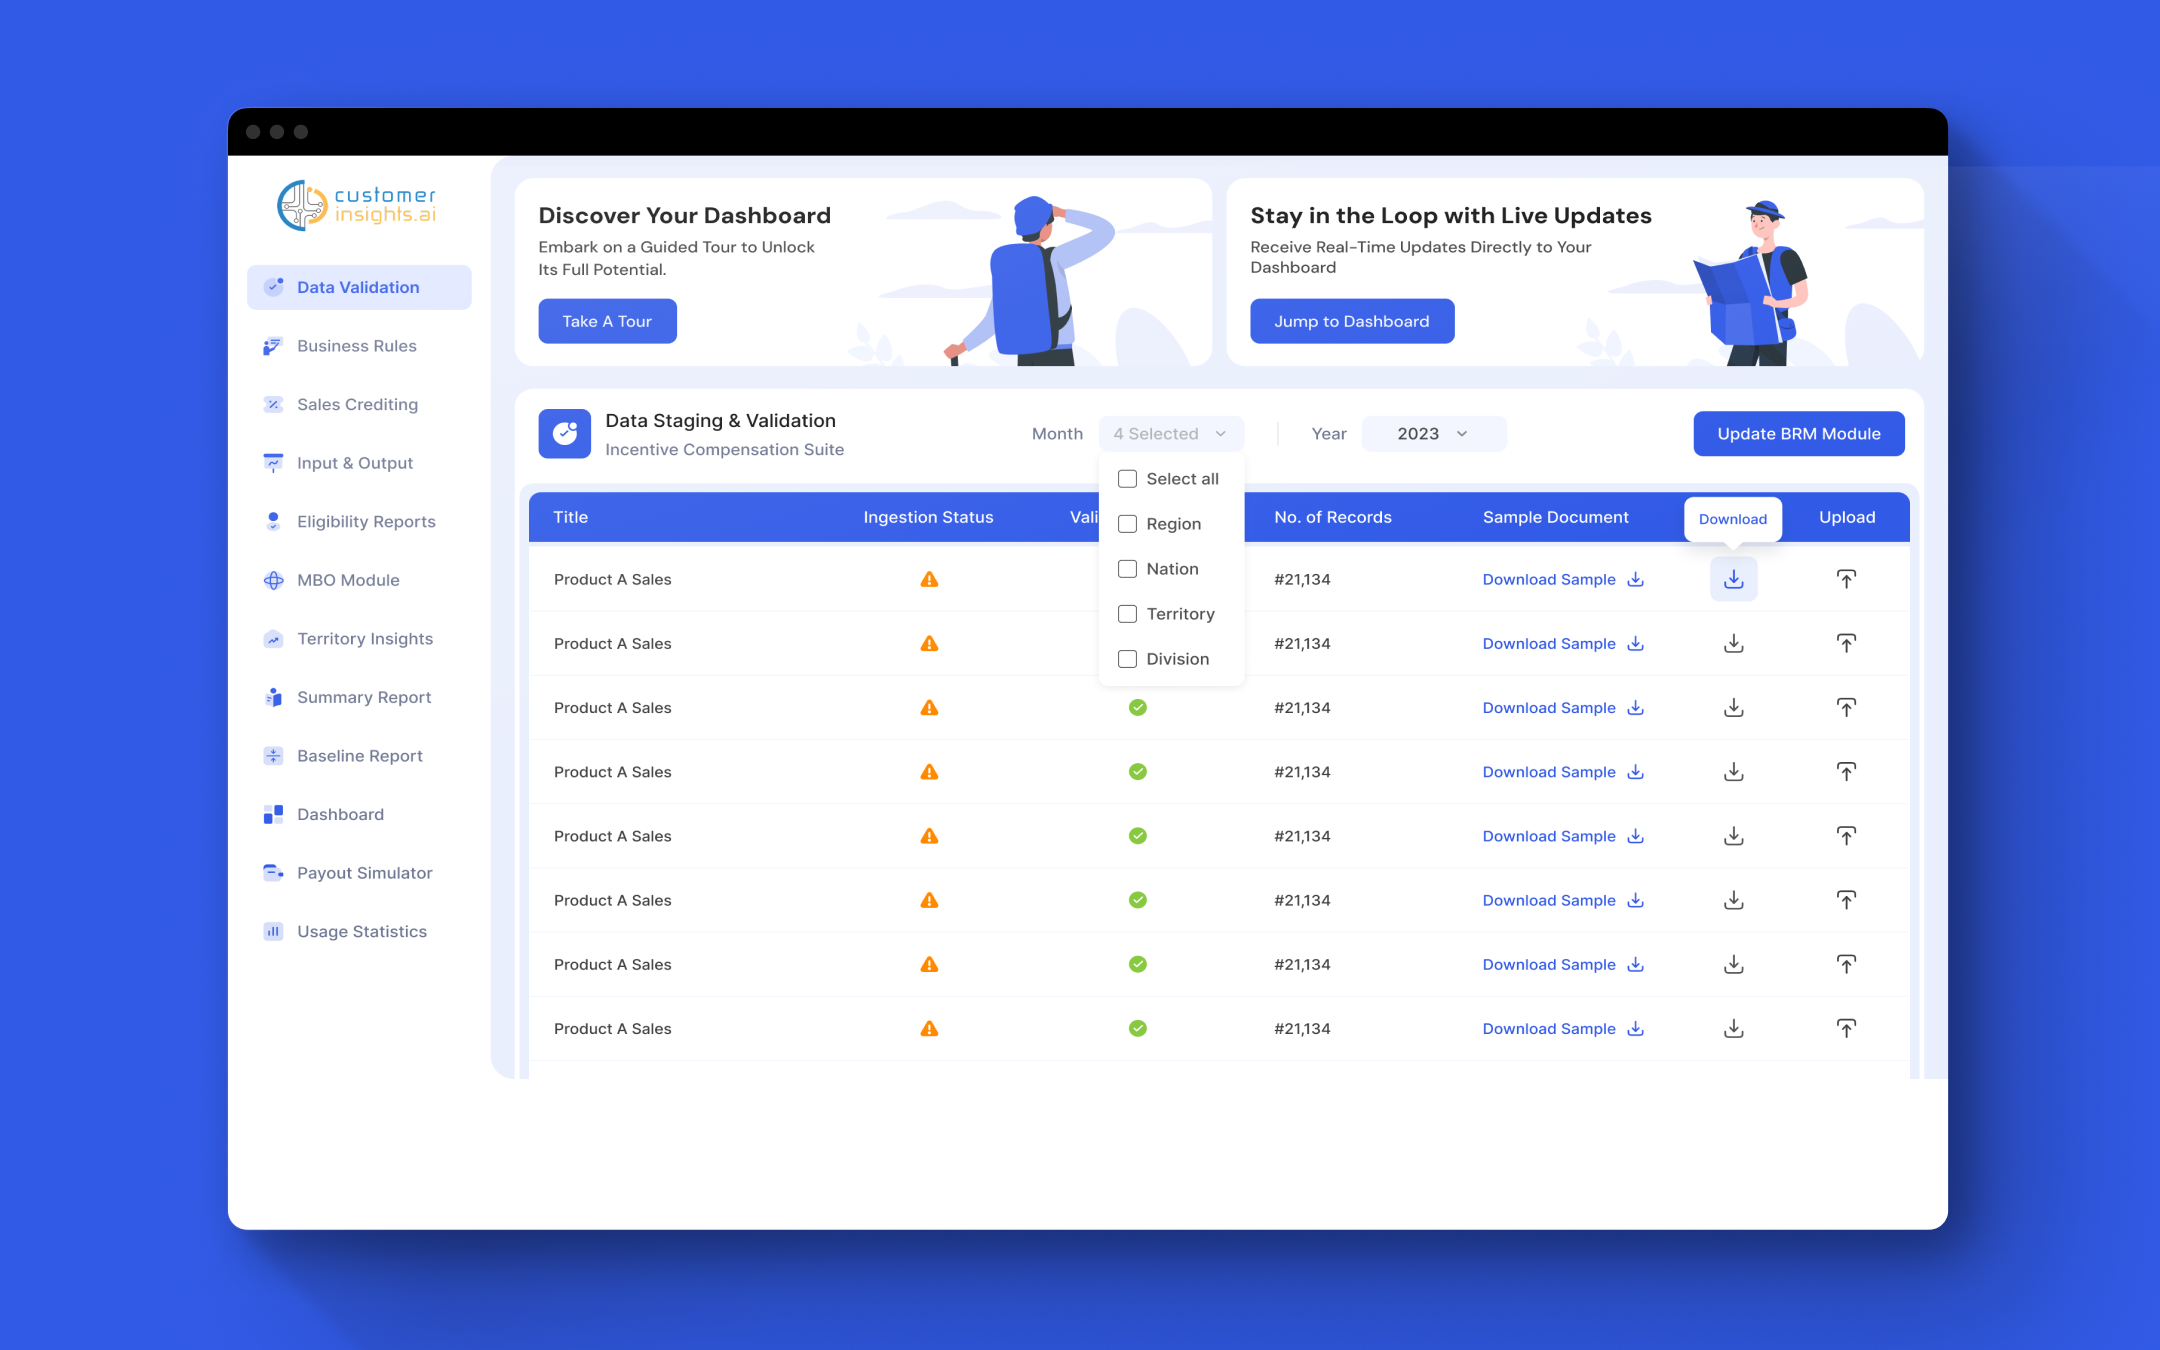The height and width of the screenshot is (1350, 2160).
Task: Click Usage Statistics sidebar icon
Action: [x=273, y=931]
